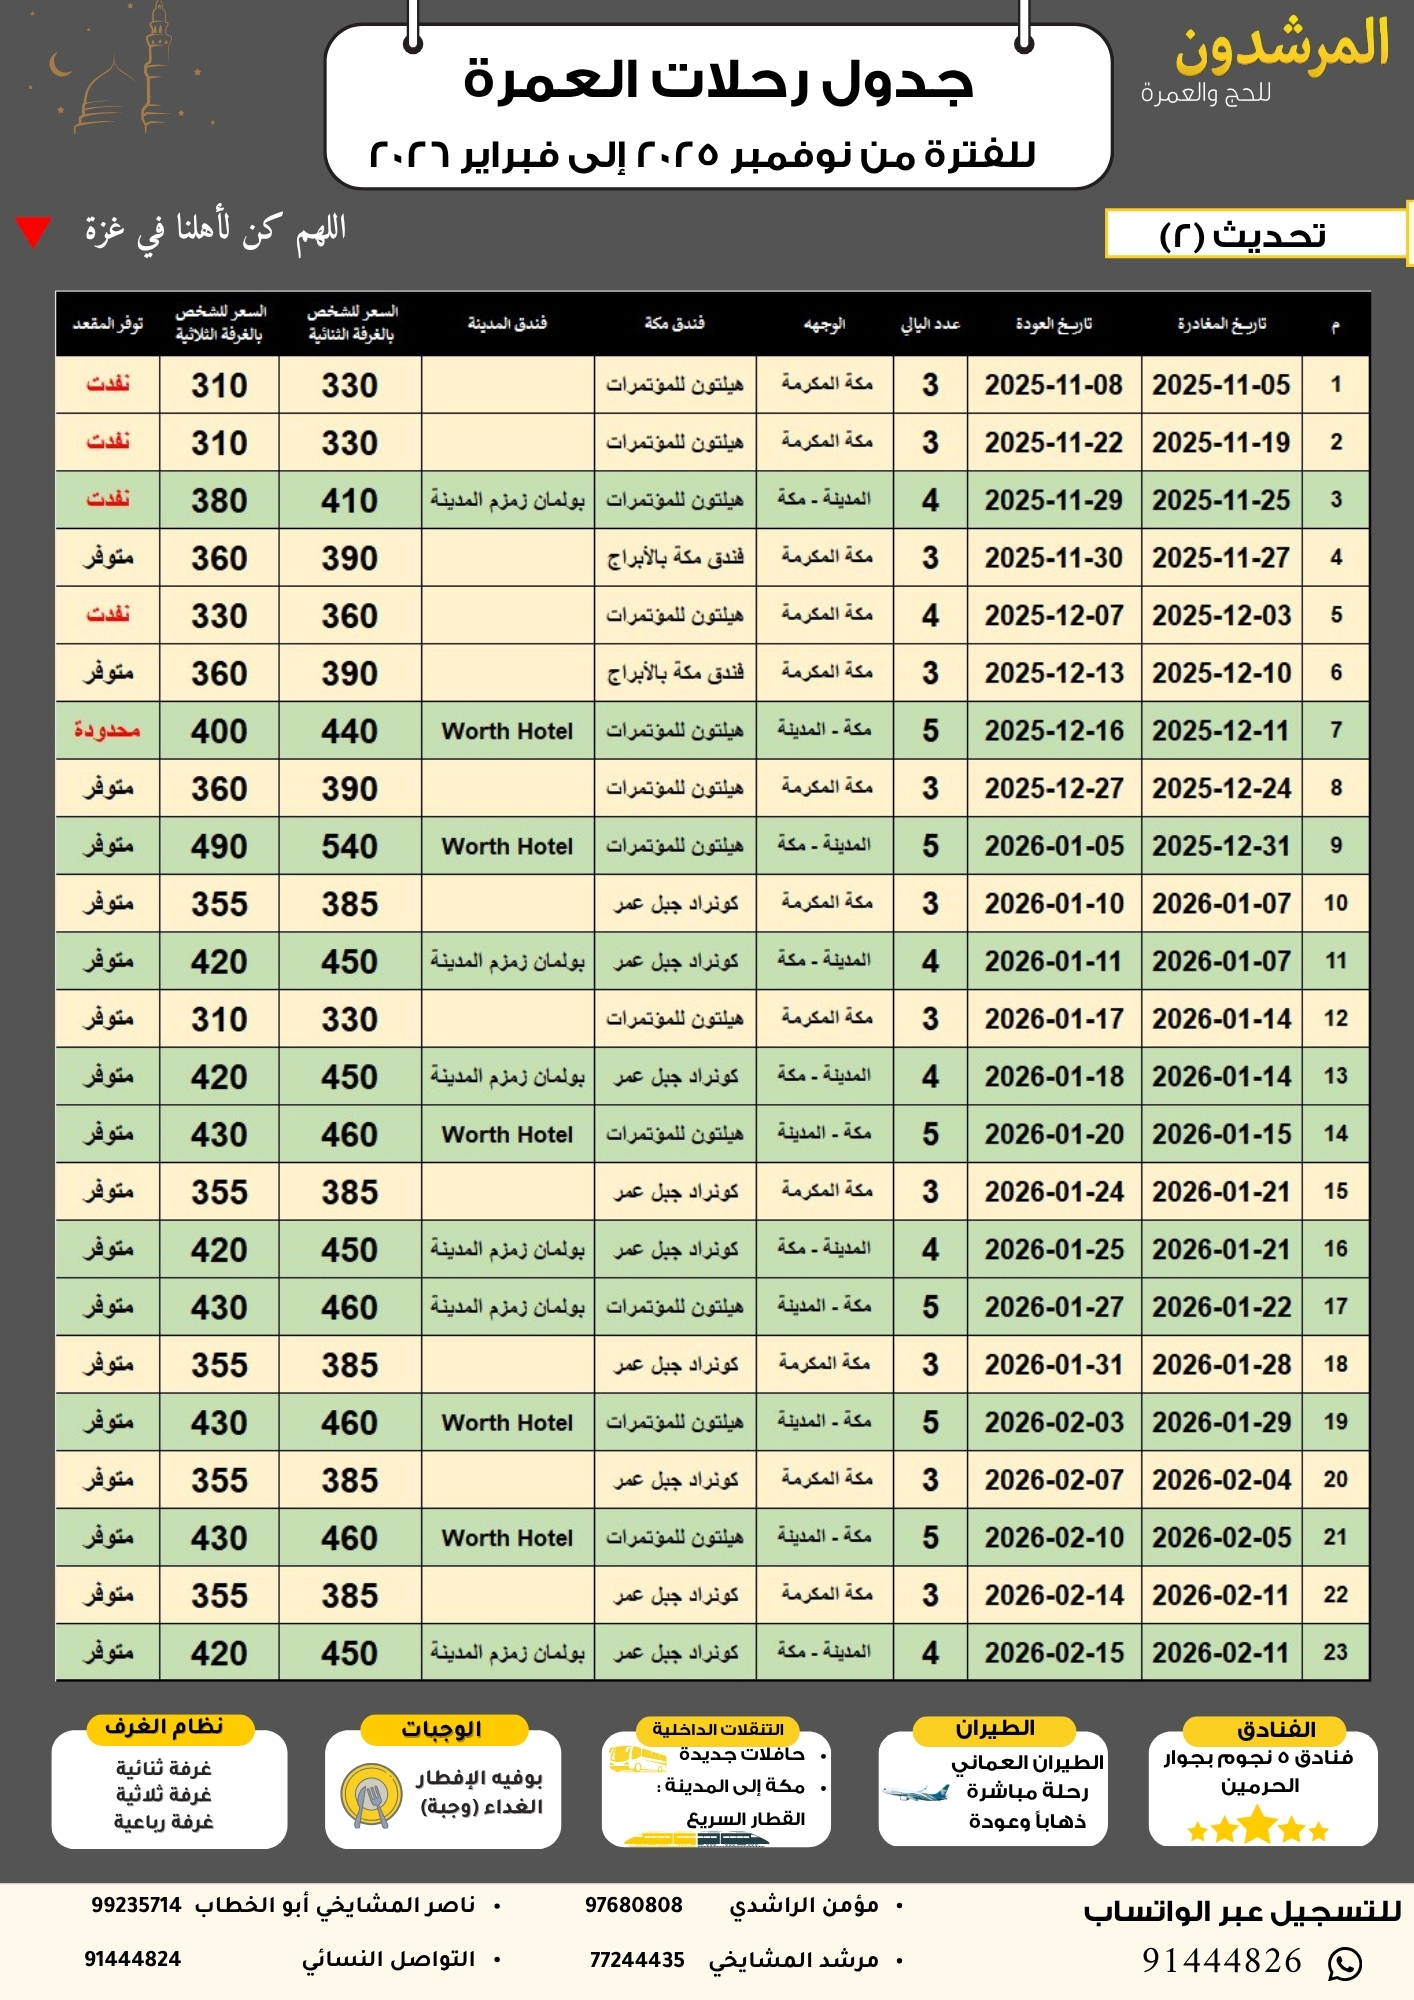This screenshot has width=1414, height=2000.
Task: Click the red downward triangle arrow
Action: [x=33, y=232]
